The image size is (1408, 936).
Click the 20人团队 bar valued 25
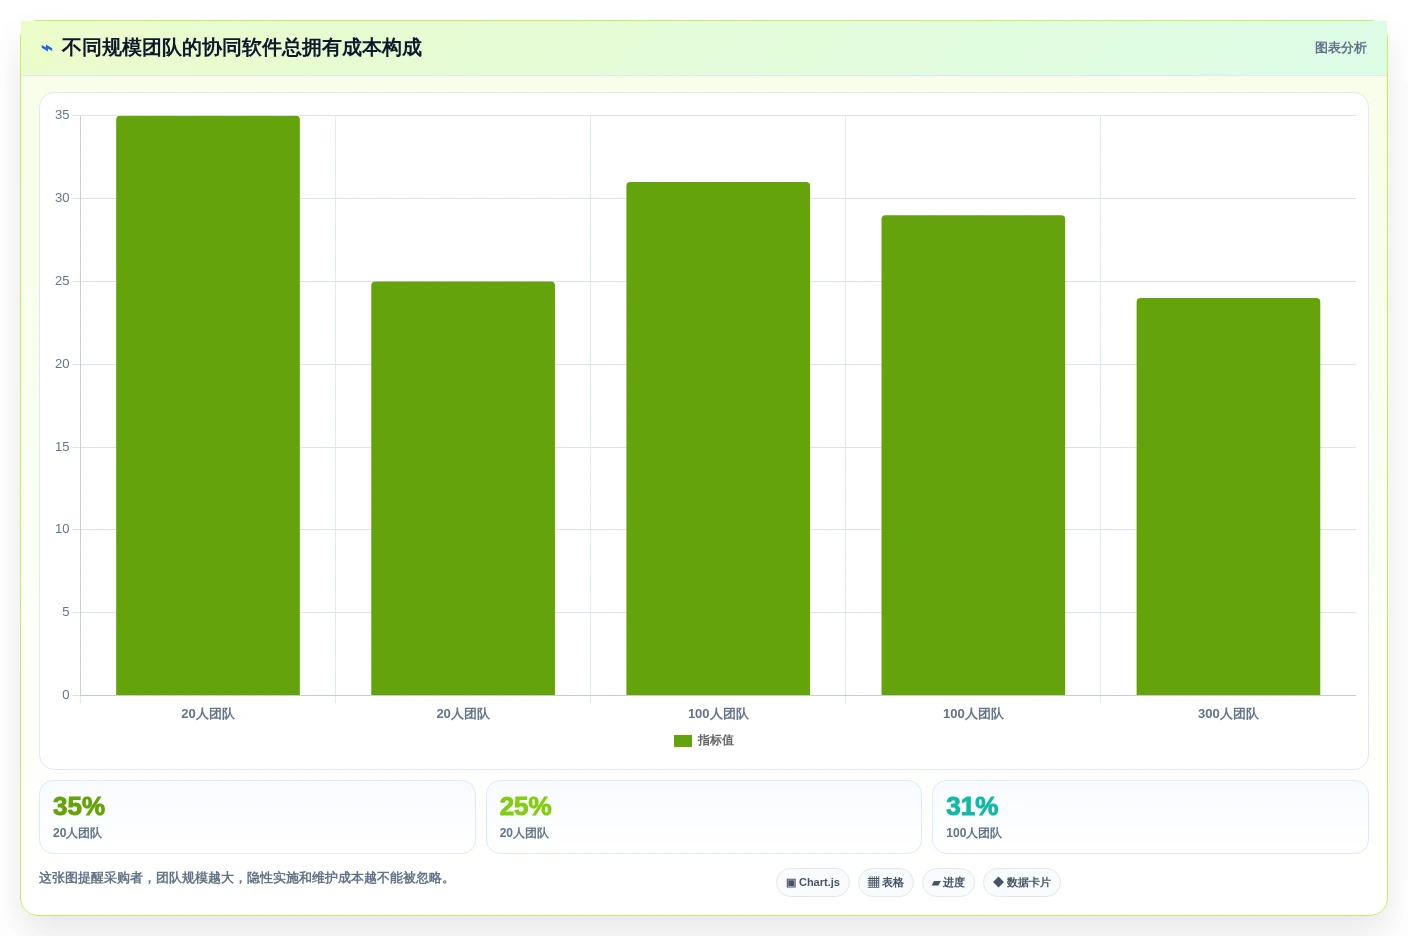coord(463,488)
